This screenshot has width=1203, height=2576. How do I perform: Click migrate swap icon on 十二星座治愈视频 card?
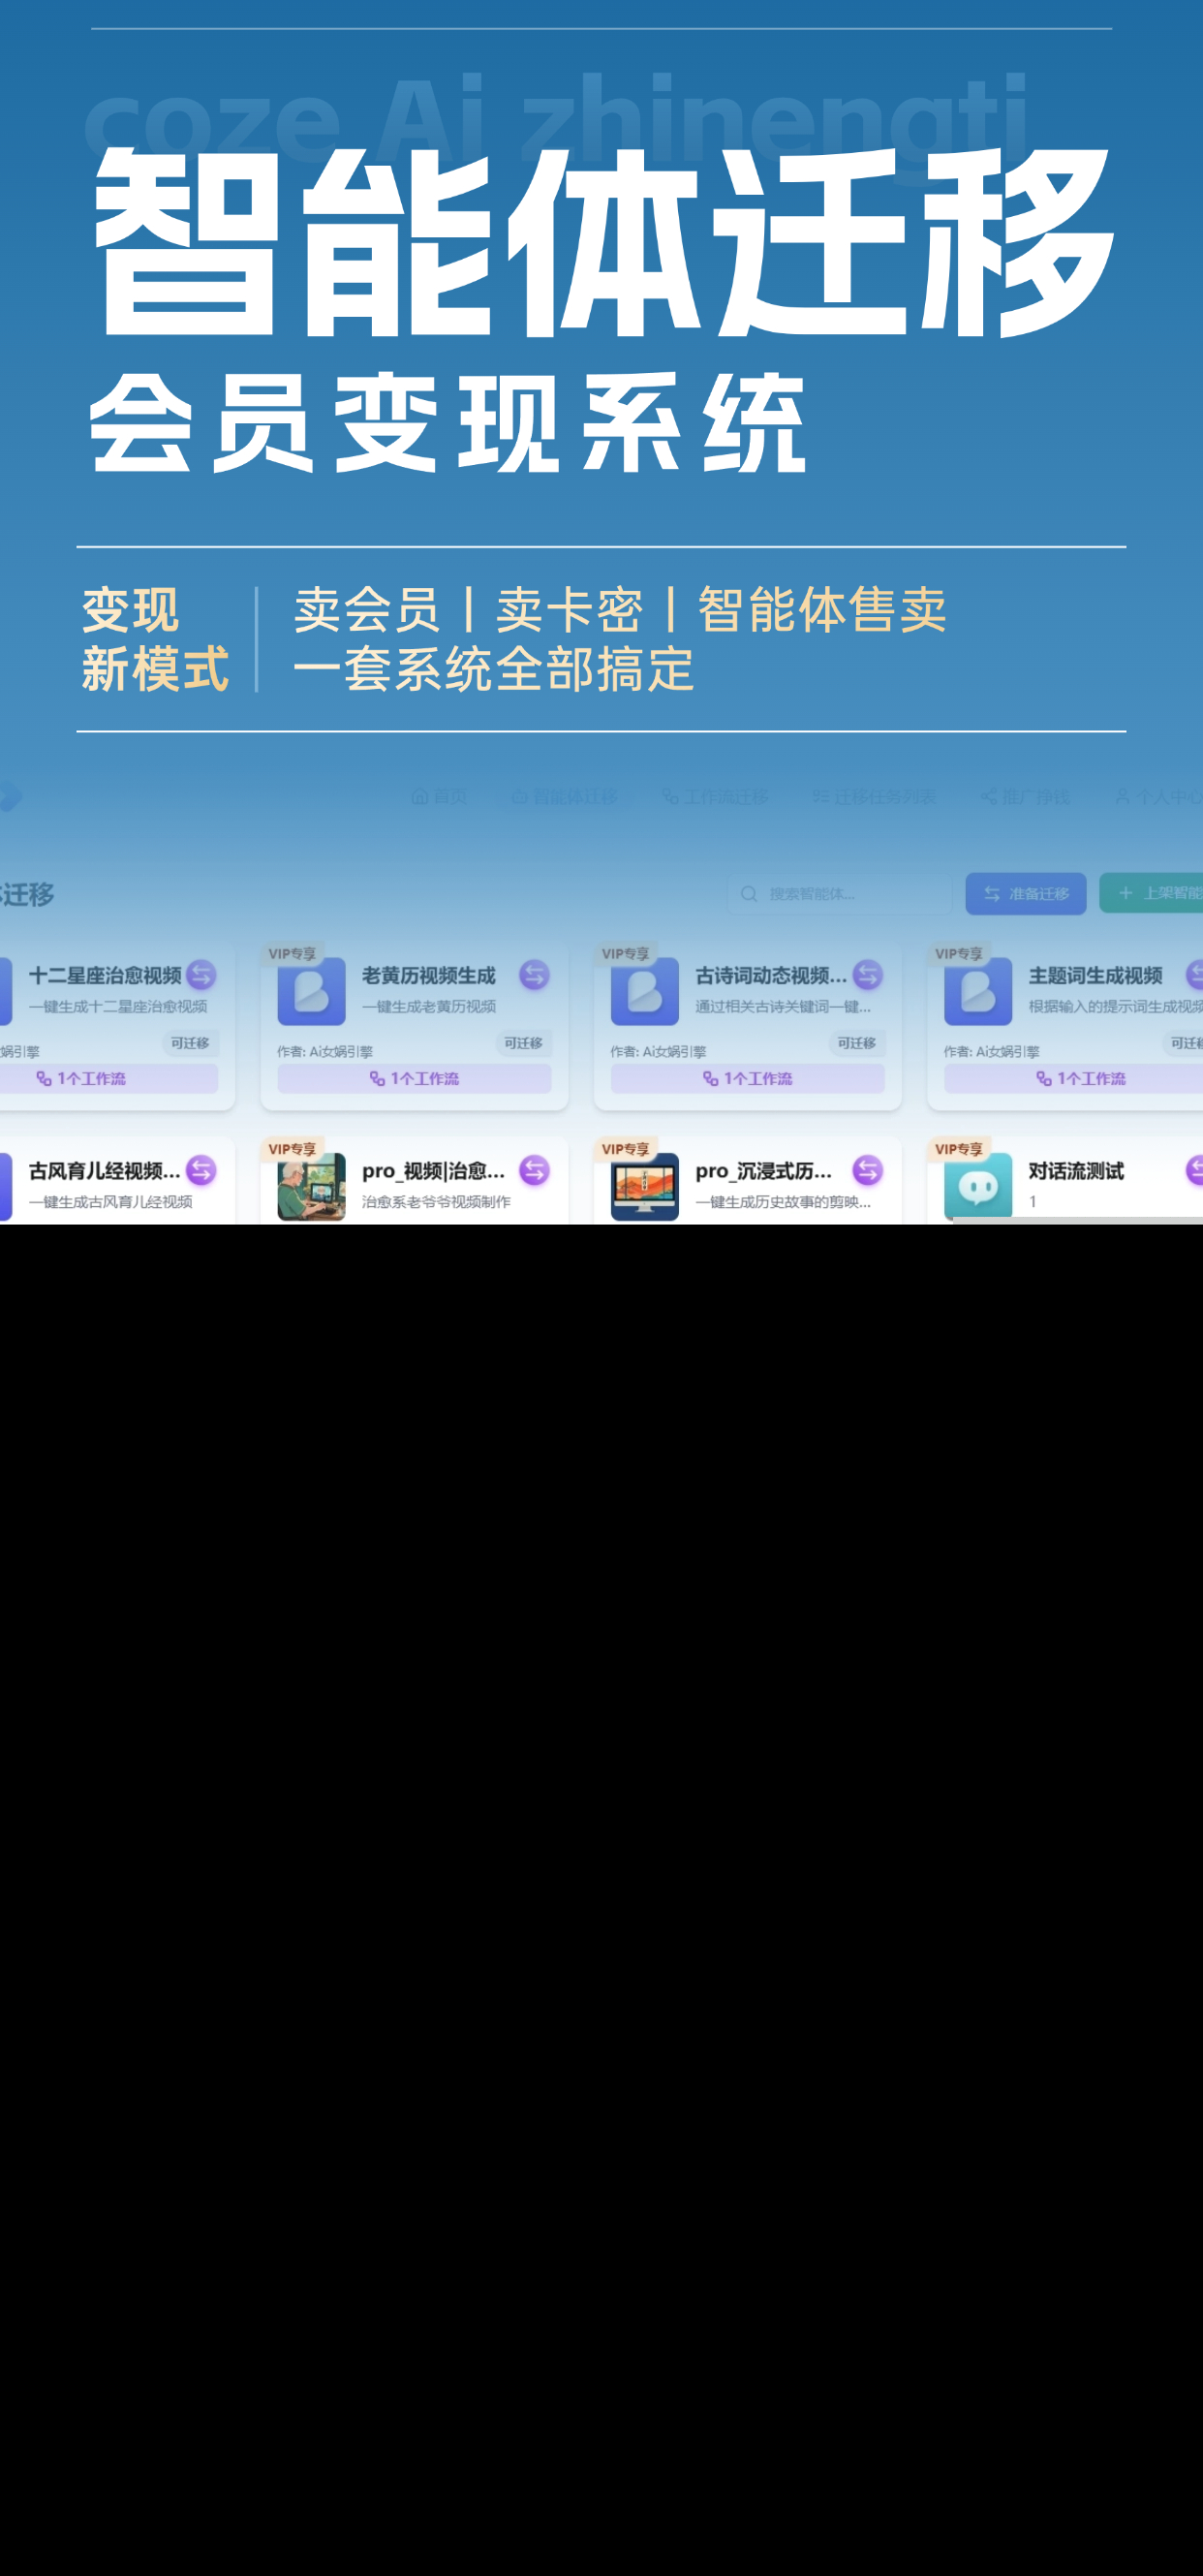201,974
